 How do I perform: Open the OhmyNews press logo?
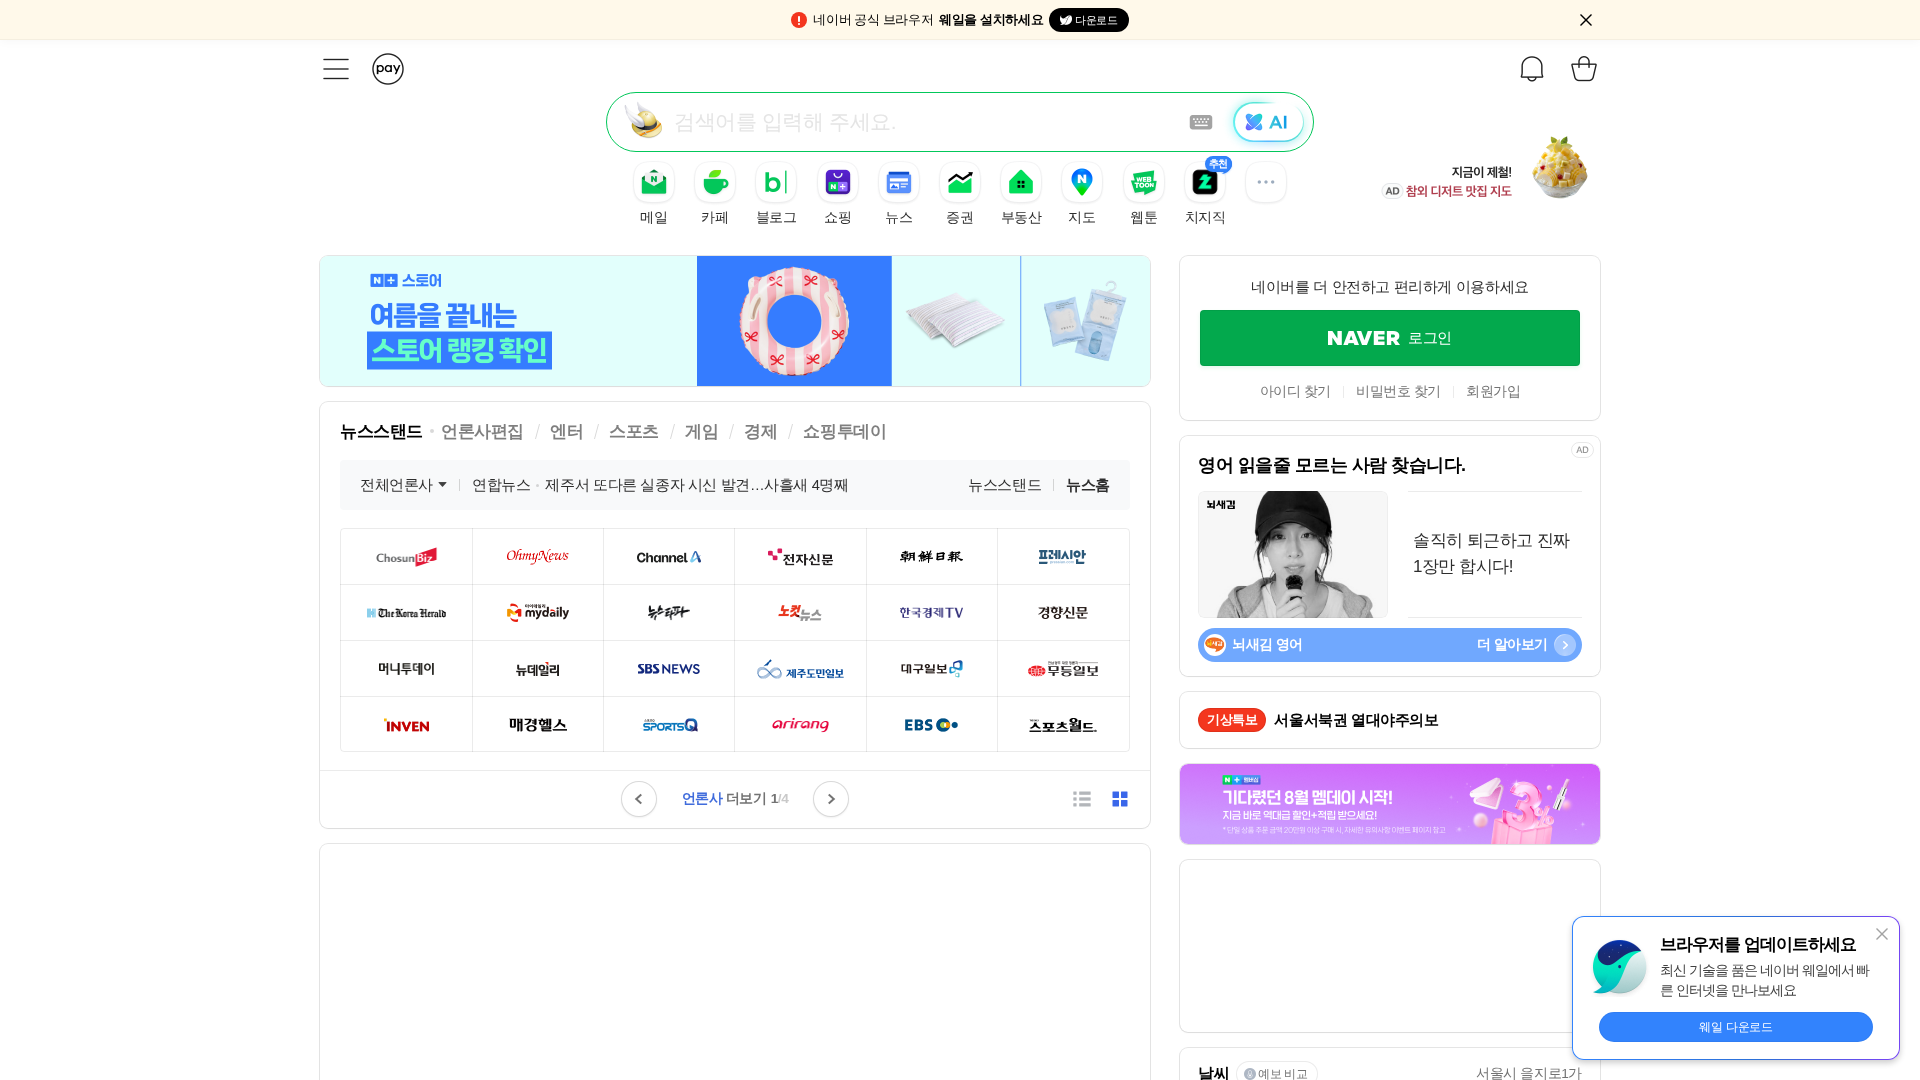(x=538, y=557)
